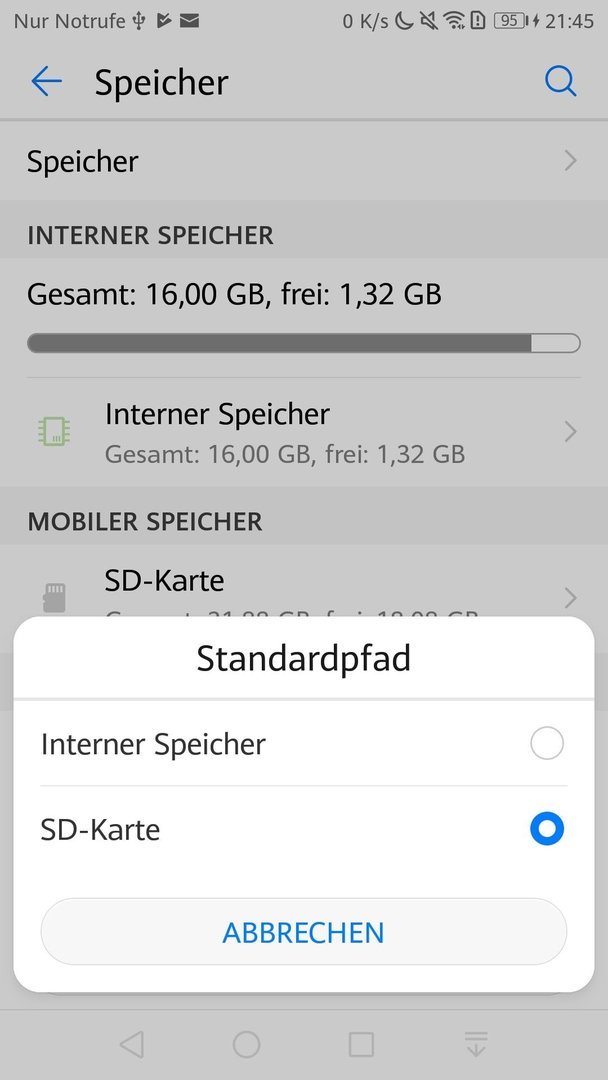Tap the Android back navigation triangle

point(132,1044)
